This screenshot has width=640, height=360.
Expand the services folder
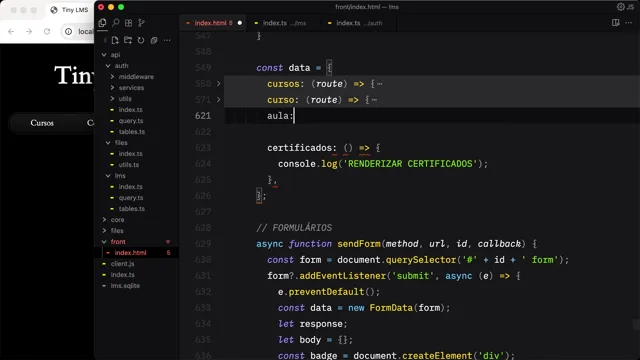click(x=112, y=88)
